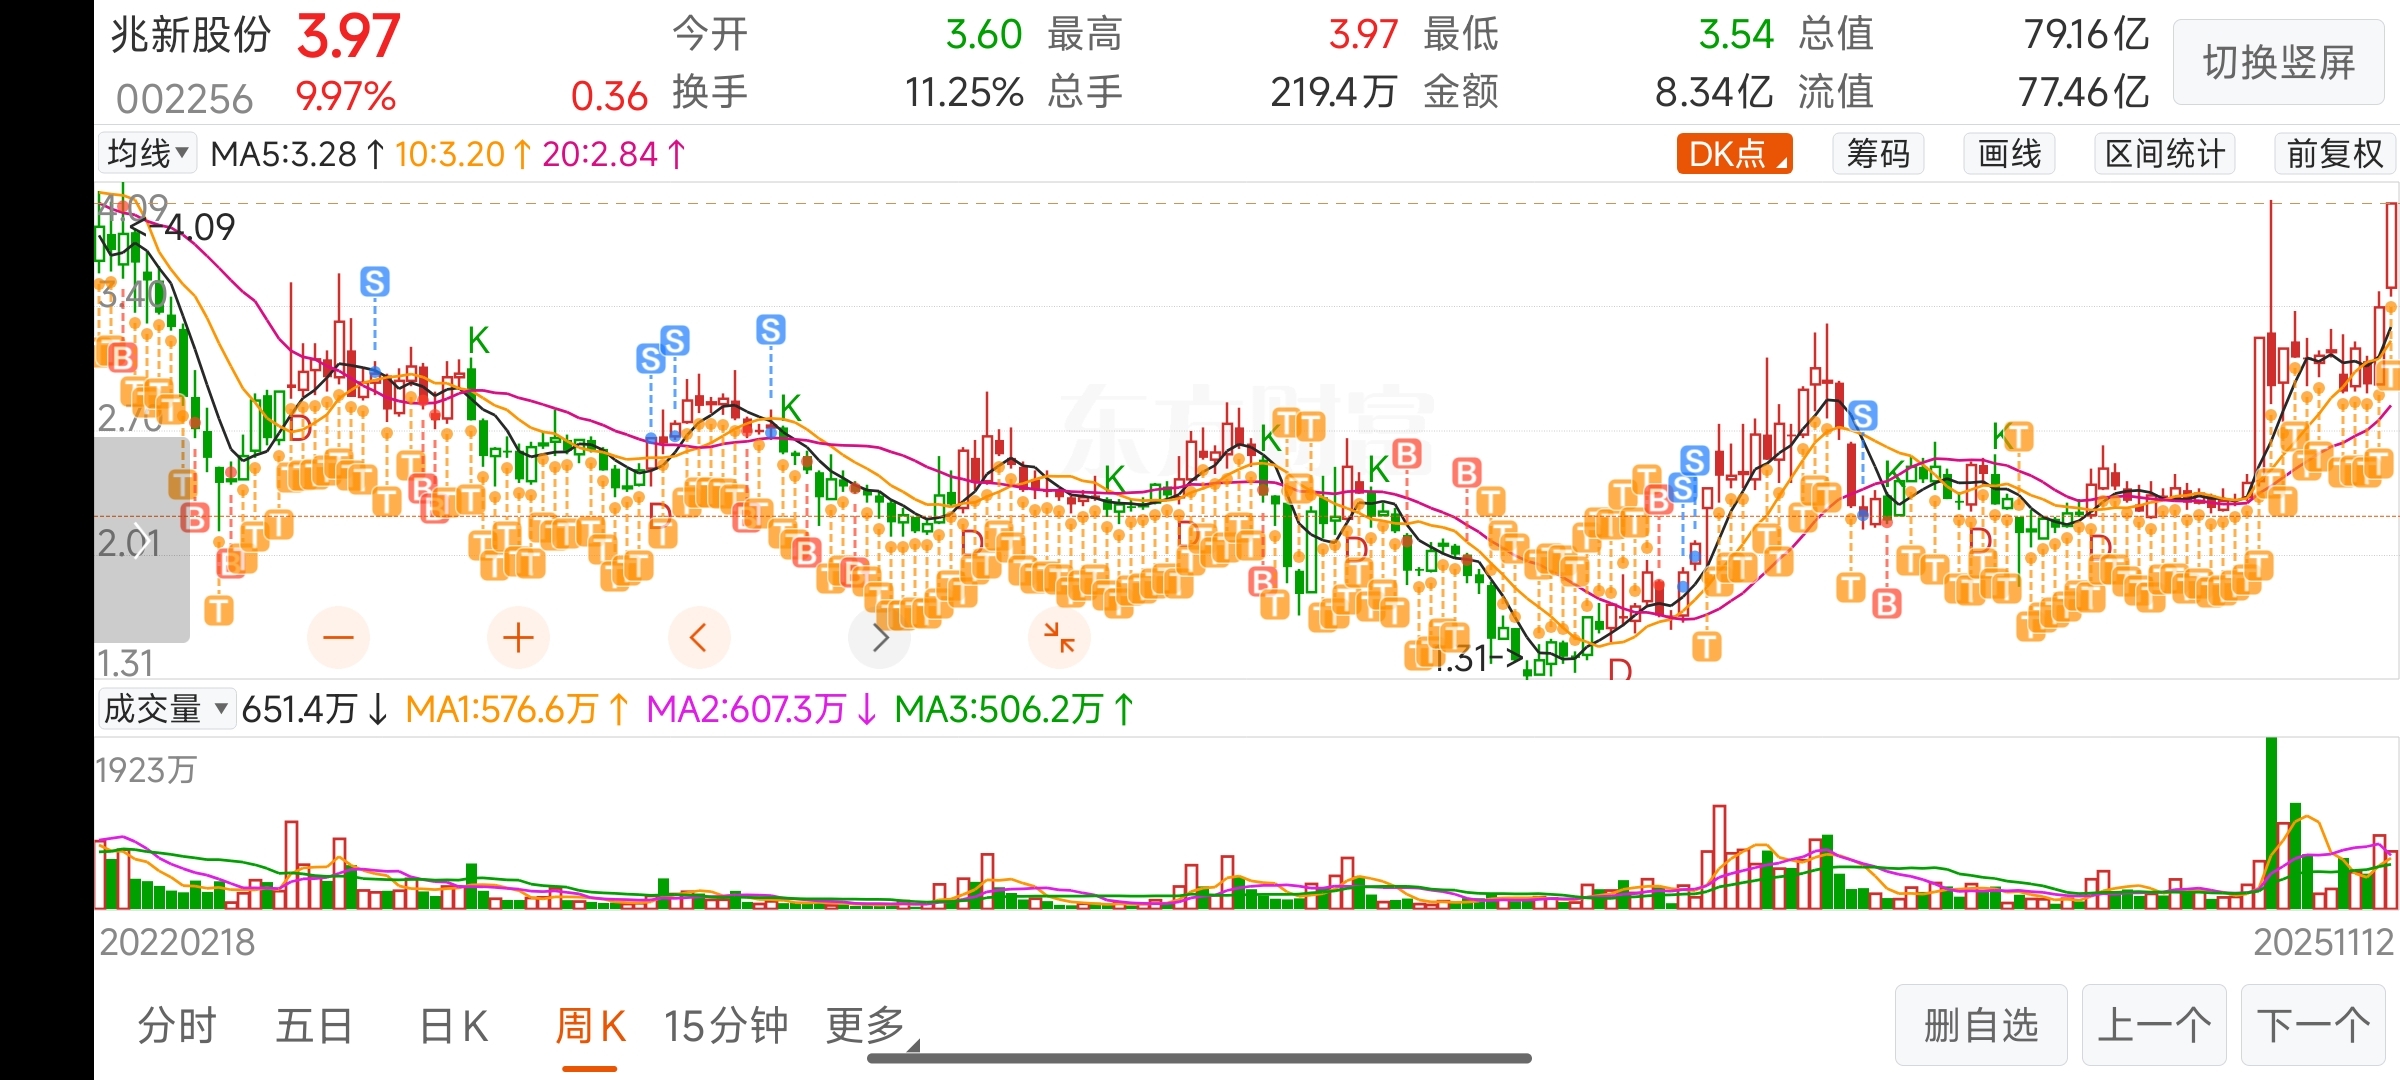Toggle DK点 indicator on chart
Viewport: 2400px width, 1080px height.
click(x=1733, y=154)
